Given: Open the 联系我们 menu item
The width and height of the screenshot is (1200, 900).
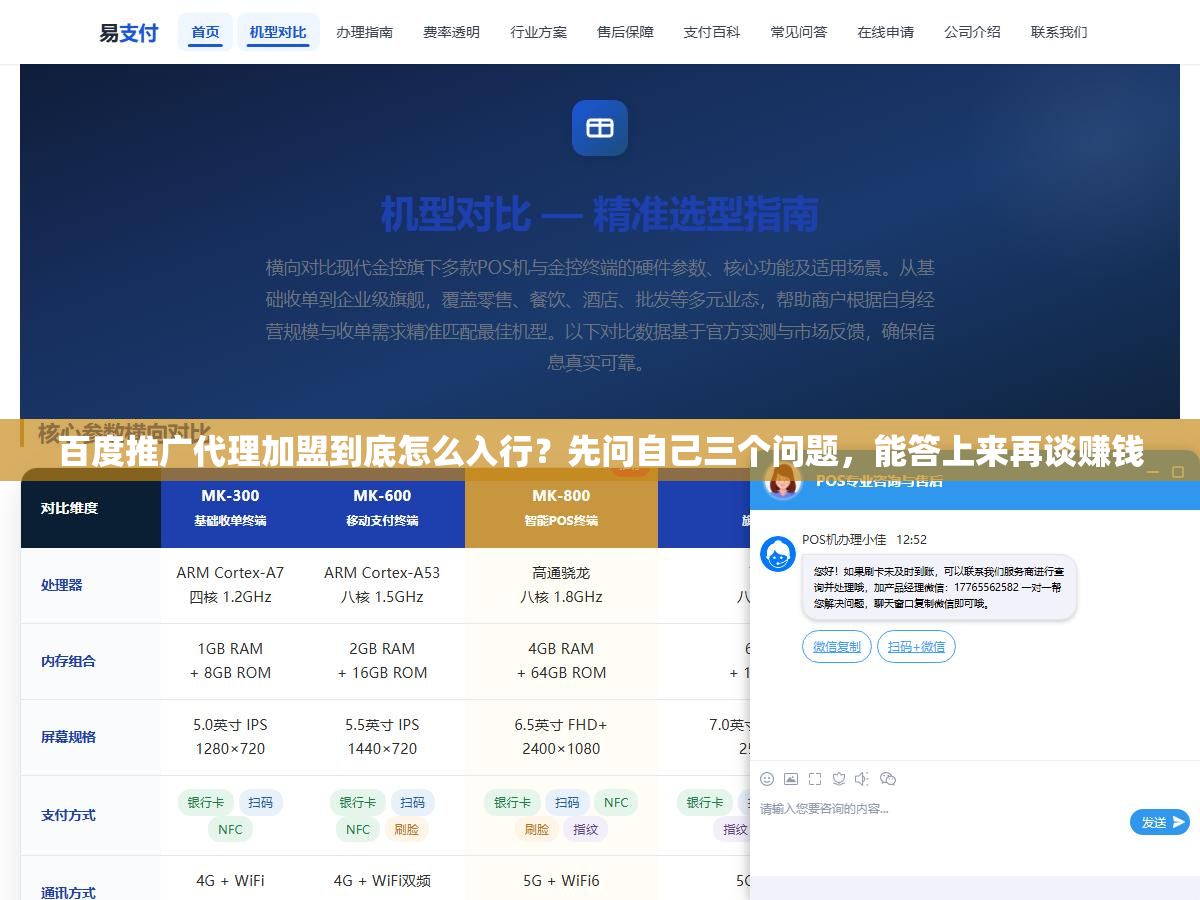Looking at the screenshot, I should pyautogui.click(x=1059, y=32).
